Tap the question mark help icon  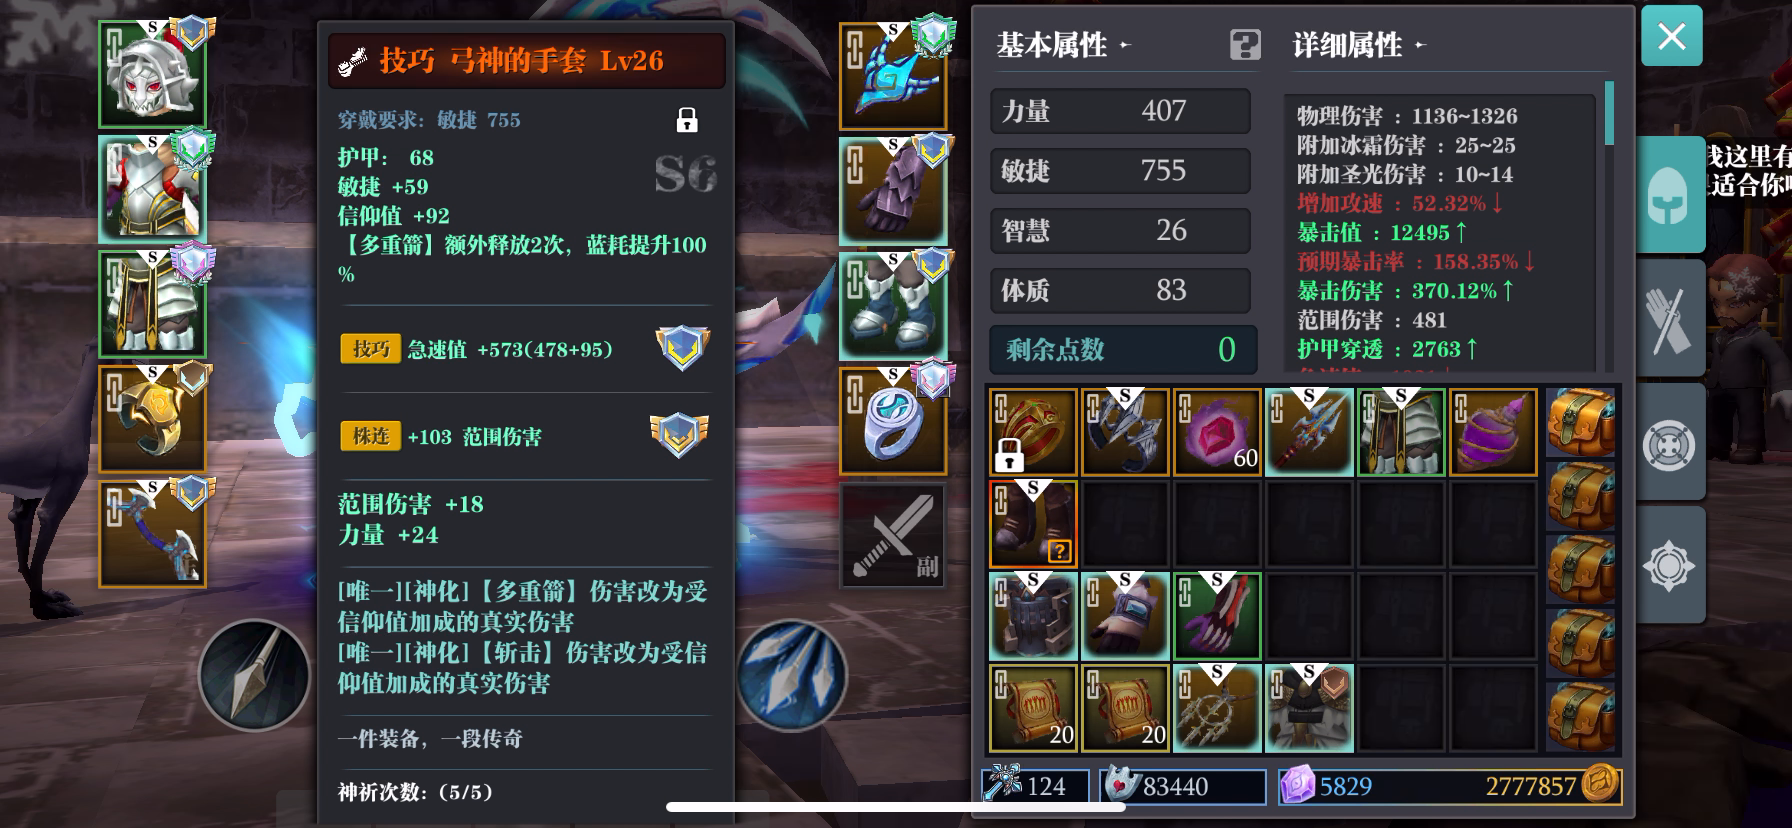pos(1245,45)
